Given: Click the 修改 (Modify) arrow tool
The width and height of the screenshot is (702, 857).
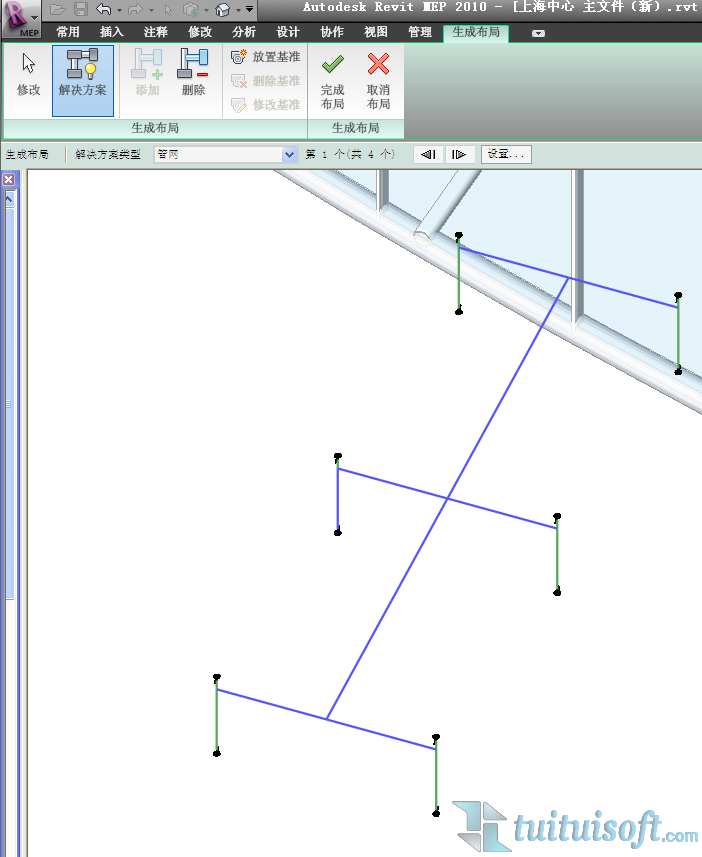Looking at the screenshot, I should click(28, 75).
